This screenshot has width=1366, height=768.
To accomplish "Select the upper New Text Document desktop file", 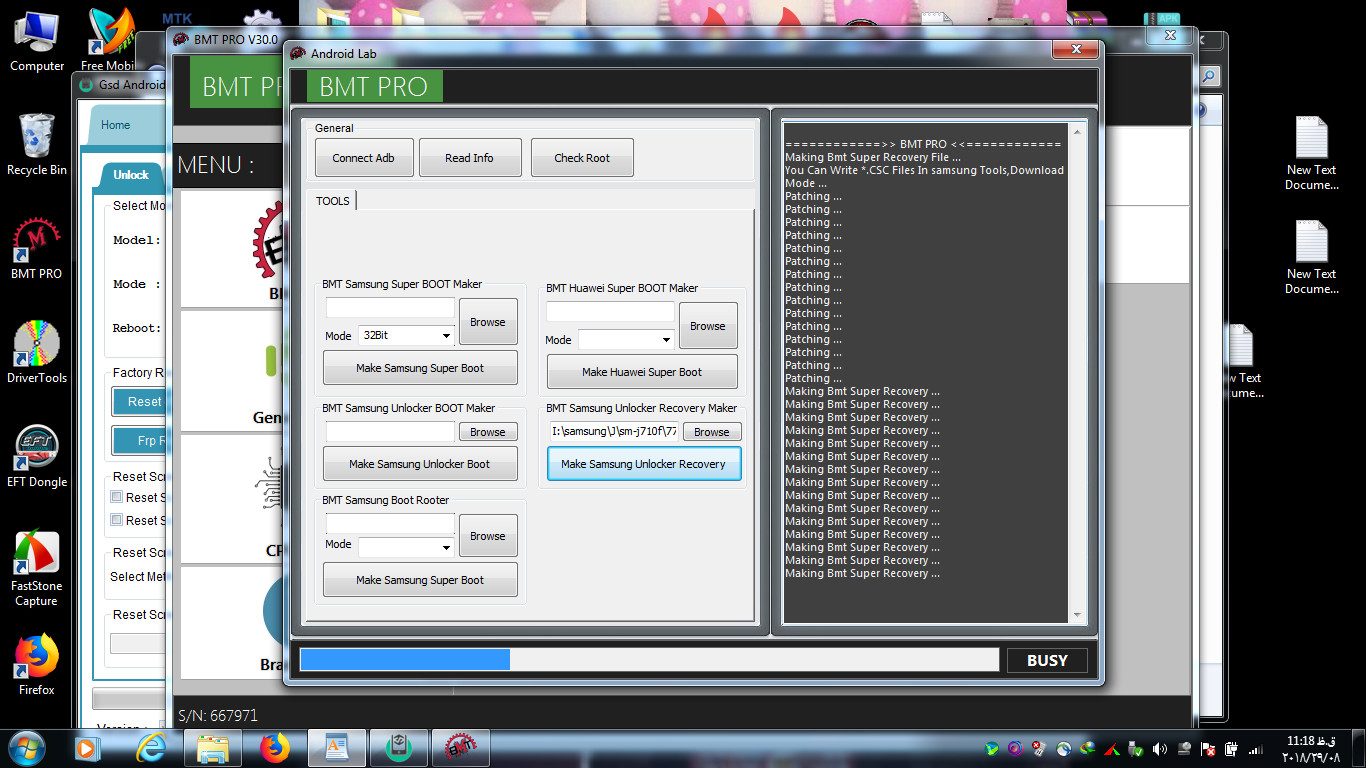I will 1311,153.
